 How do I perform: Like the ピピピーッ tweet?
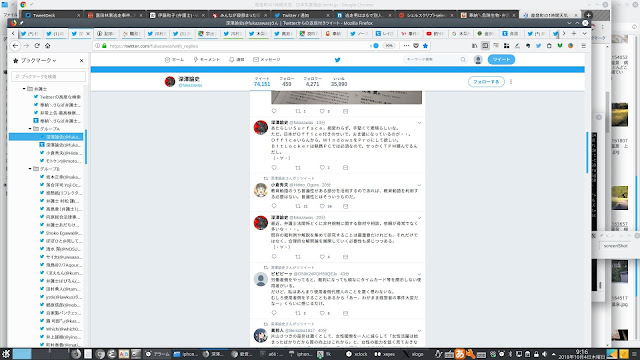(x=322, y=313)
